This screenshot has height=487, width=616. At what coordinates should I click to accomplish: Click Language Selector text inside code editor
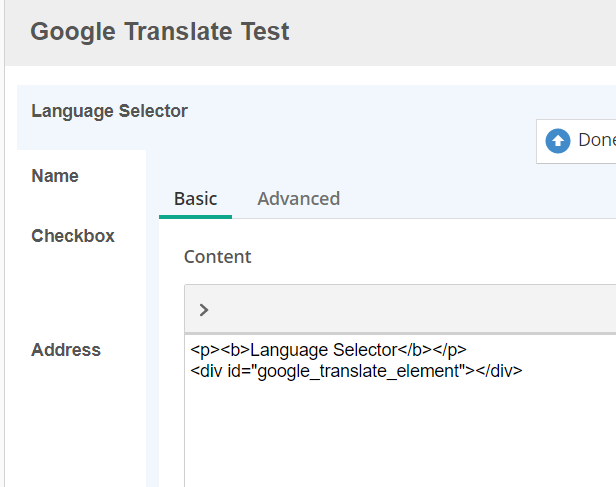323,350
